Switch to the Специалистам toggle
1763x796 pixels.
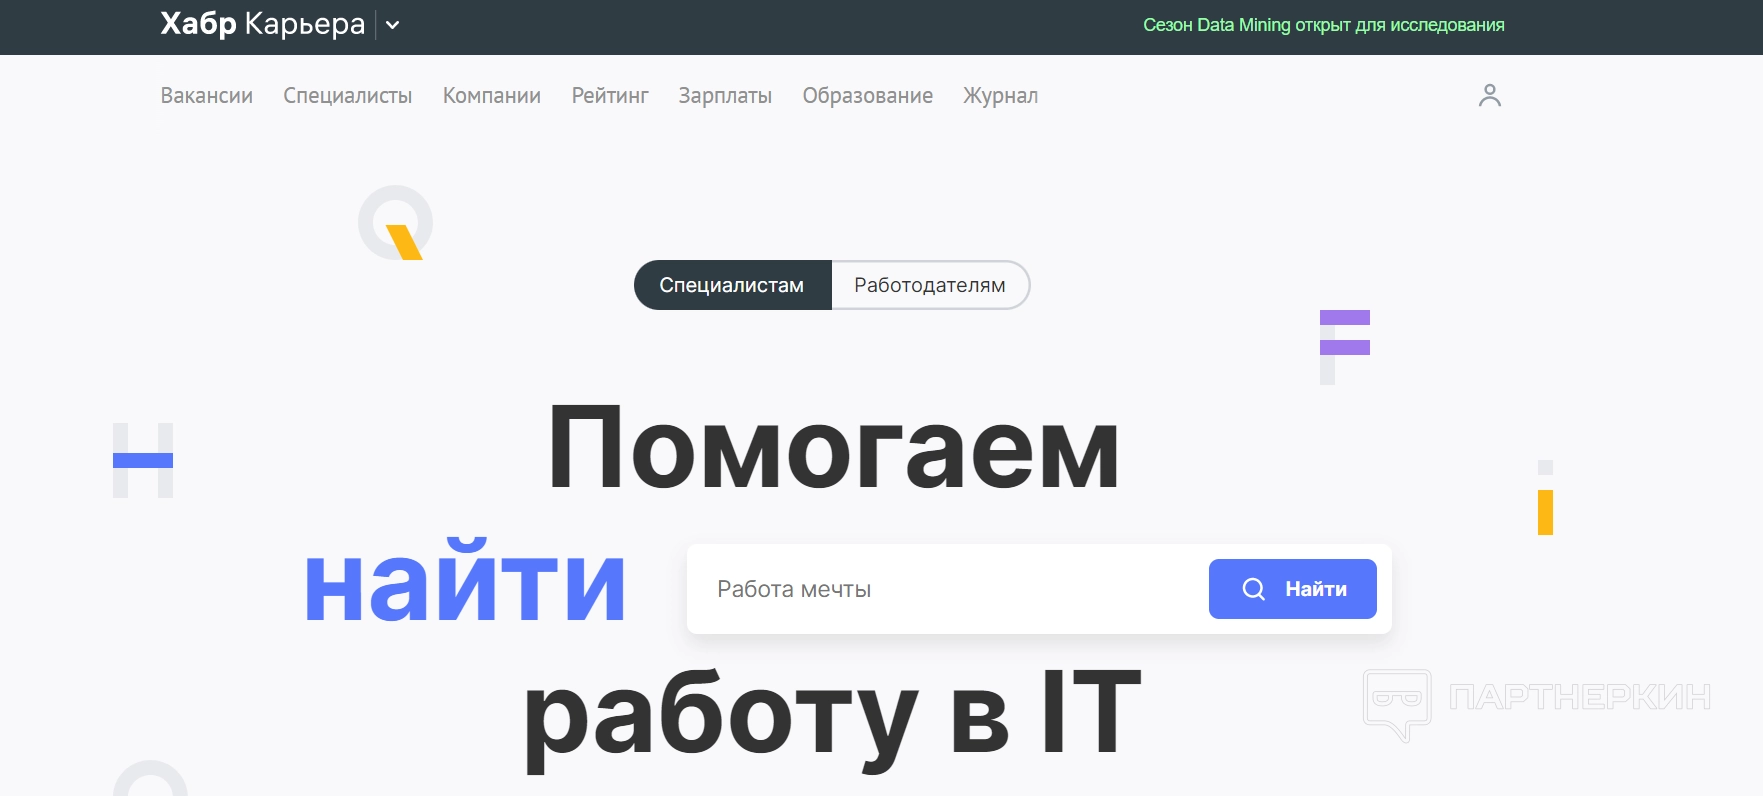pos(732,285)
